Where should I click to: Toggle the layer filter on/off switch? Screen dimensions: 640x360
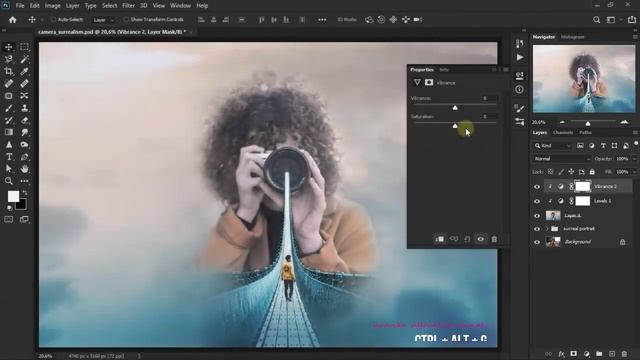636,144
